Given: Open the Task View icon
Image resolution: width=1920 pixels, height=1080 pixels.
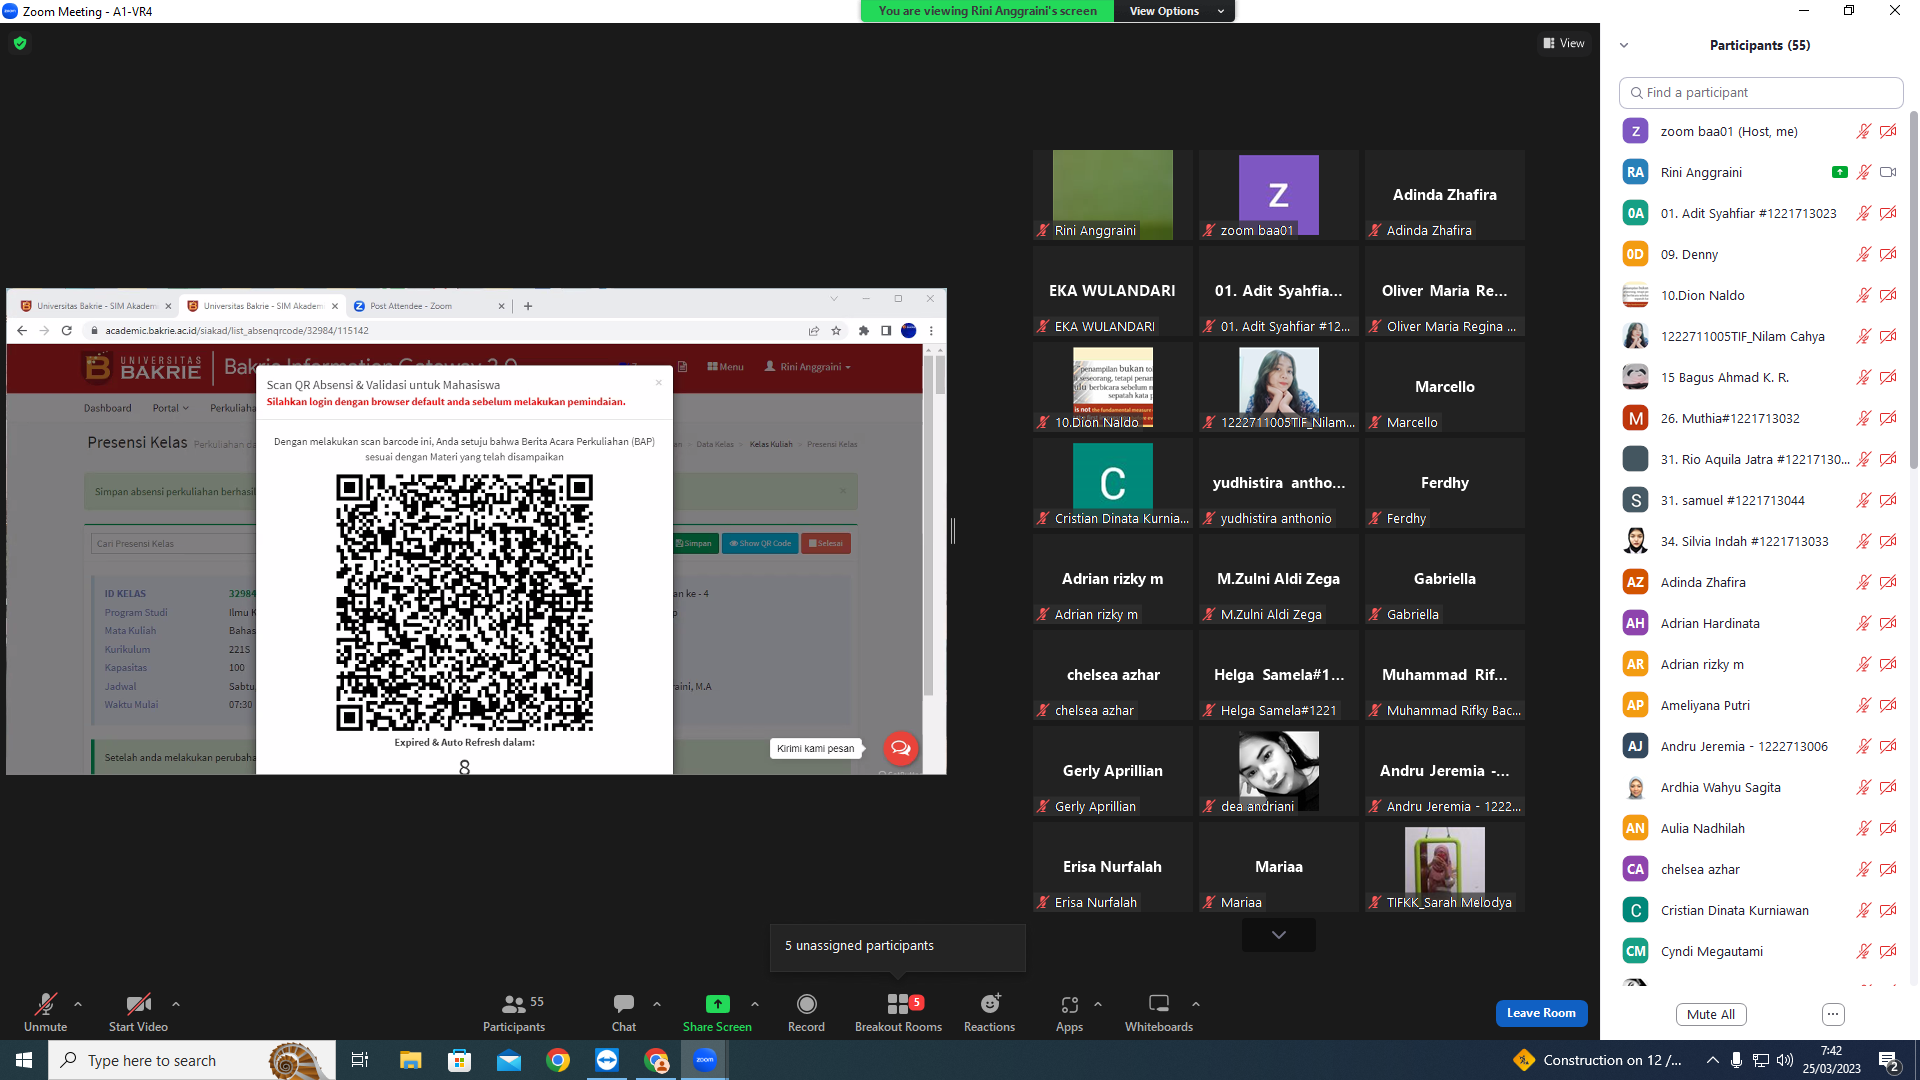Looking at the screenshot, I should coord(360,1060).
